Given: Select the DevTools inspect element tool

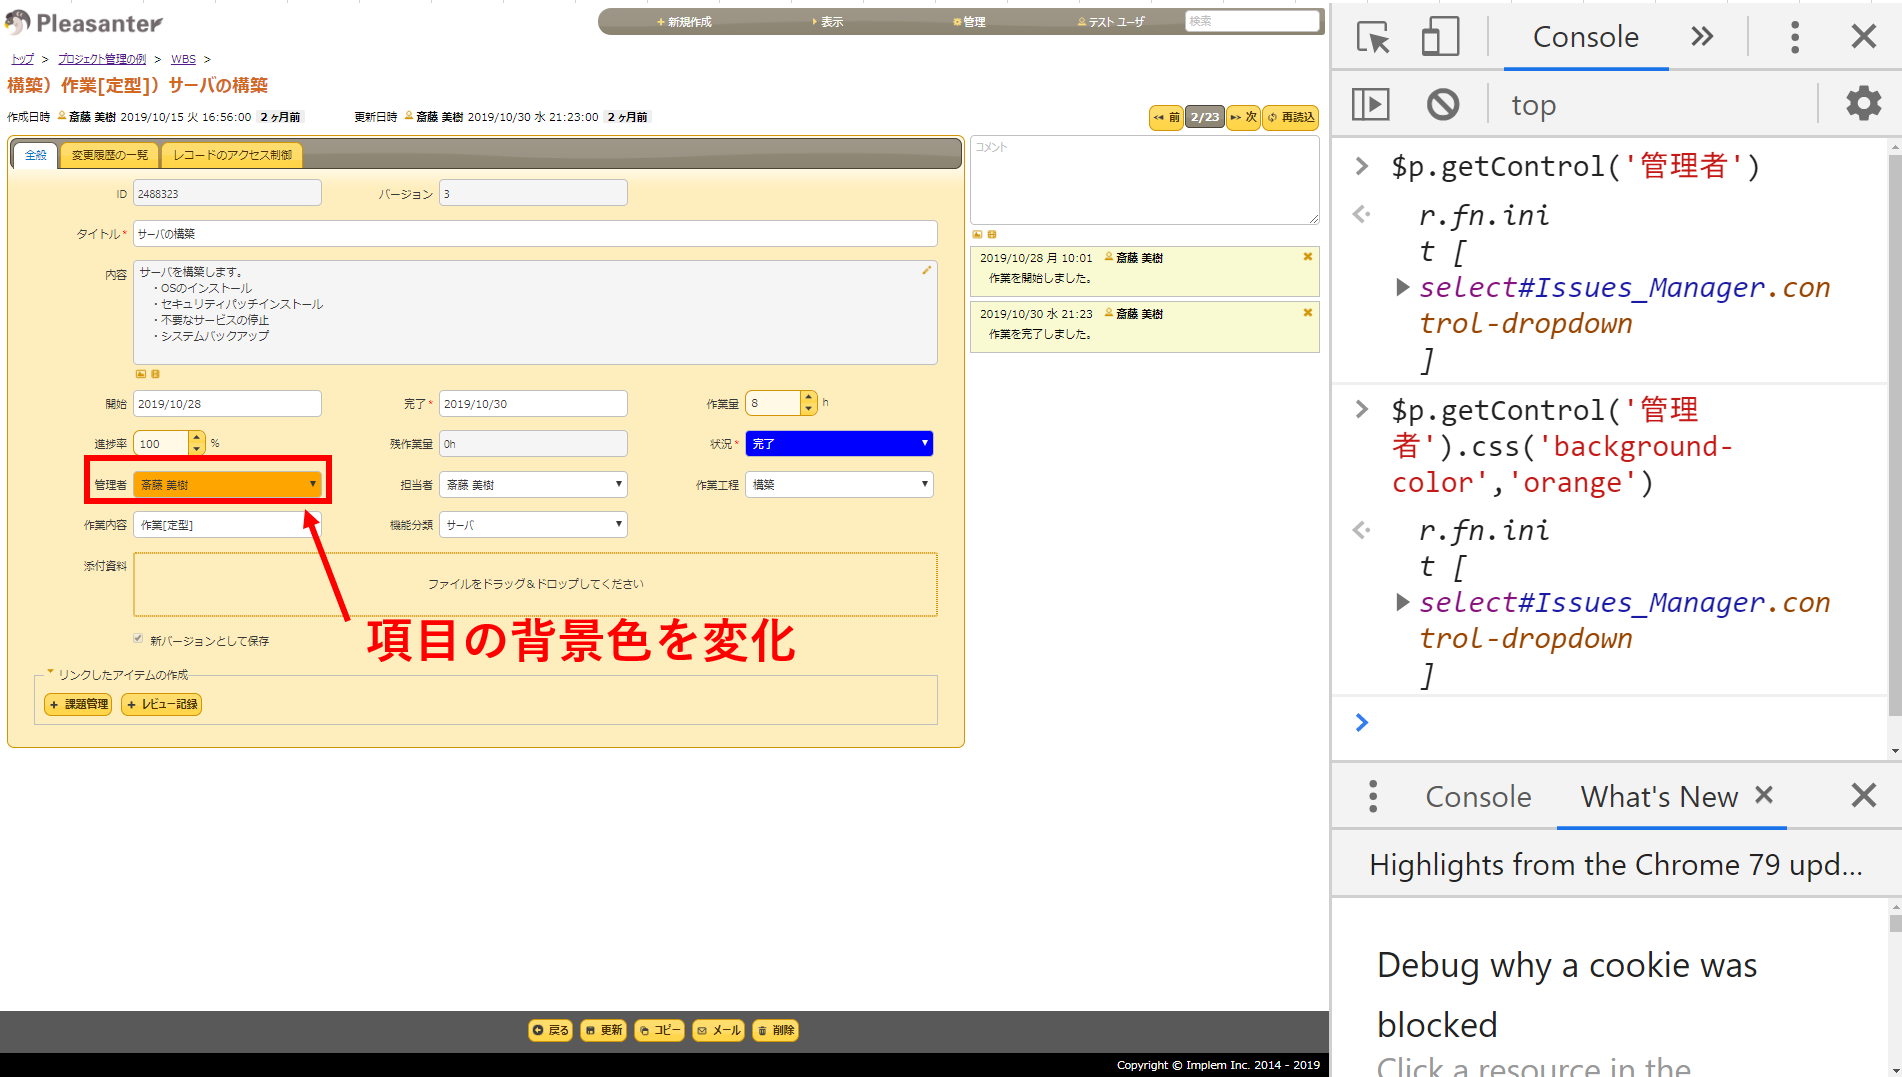Looking at the screenshot, I should pos(1373,36).
